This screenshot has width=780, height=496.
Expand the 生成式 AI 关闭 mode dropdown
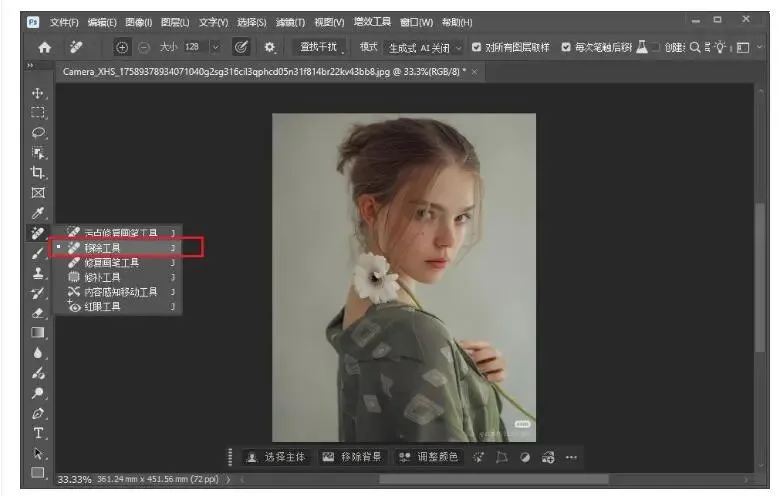click(x=459, y=47)
